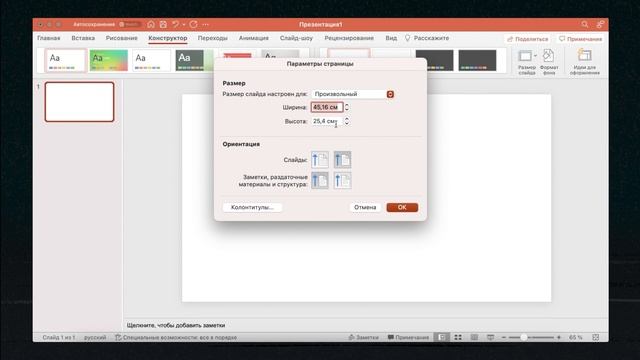Fit the slide to window icon
The width and height of the screenshot is (640, 360).
point(596,338)
